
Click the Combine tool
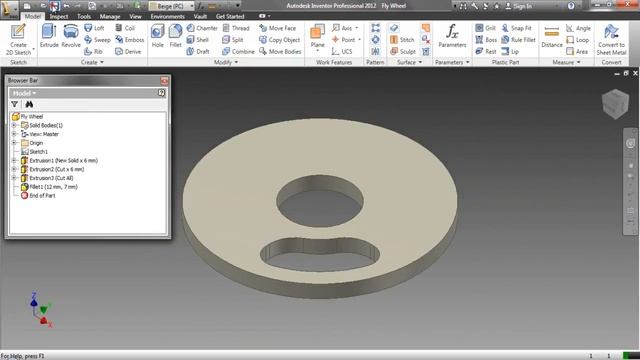pyautogui.click(x=238, y=52)
